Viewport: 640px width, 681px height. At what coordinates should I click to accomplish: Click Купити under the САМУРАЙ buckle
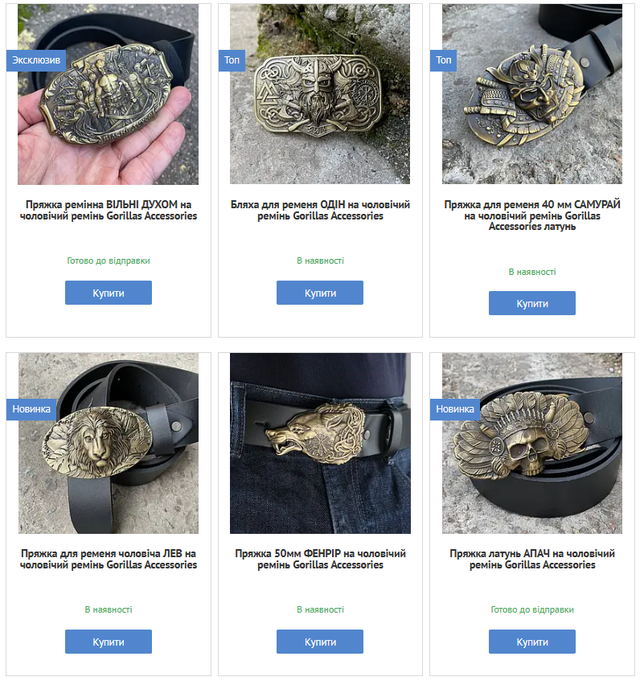pos(532,303)
